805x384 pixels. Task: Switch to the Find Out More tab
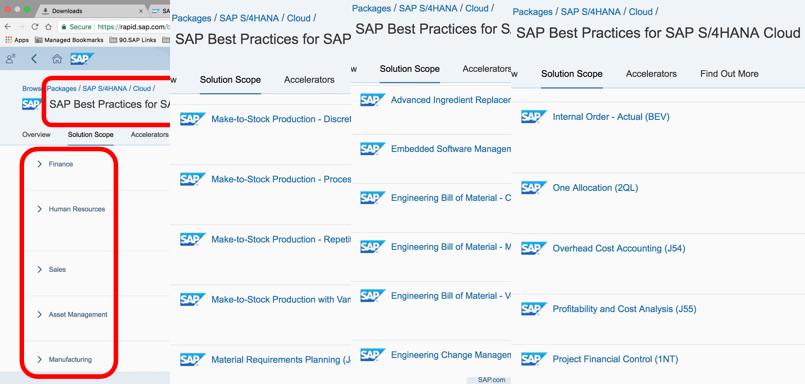coord(729,74)
